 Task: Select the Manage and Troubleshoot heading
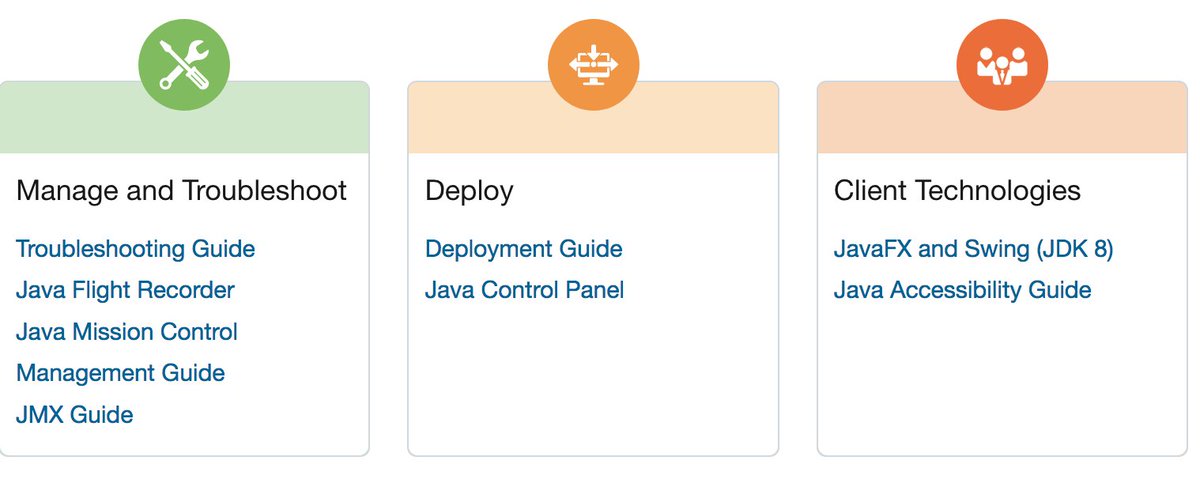point(182,191)
